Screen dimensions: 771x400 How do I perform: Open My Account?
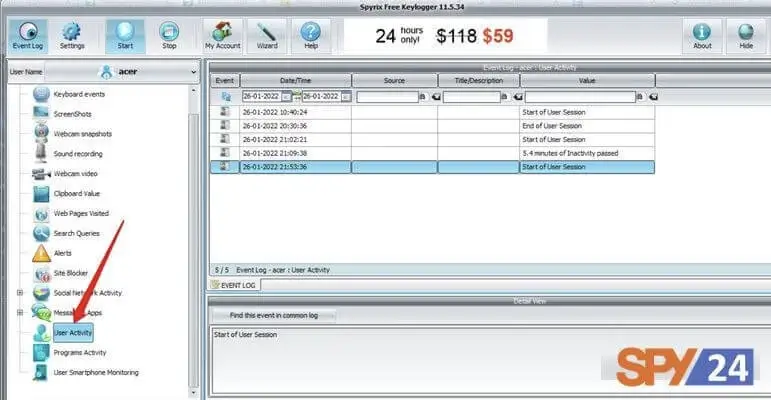coord(223,36)
